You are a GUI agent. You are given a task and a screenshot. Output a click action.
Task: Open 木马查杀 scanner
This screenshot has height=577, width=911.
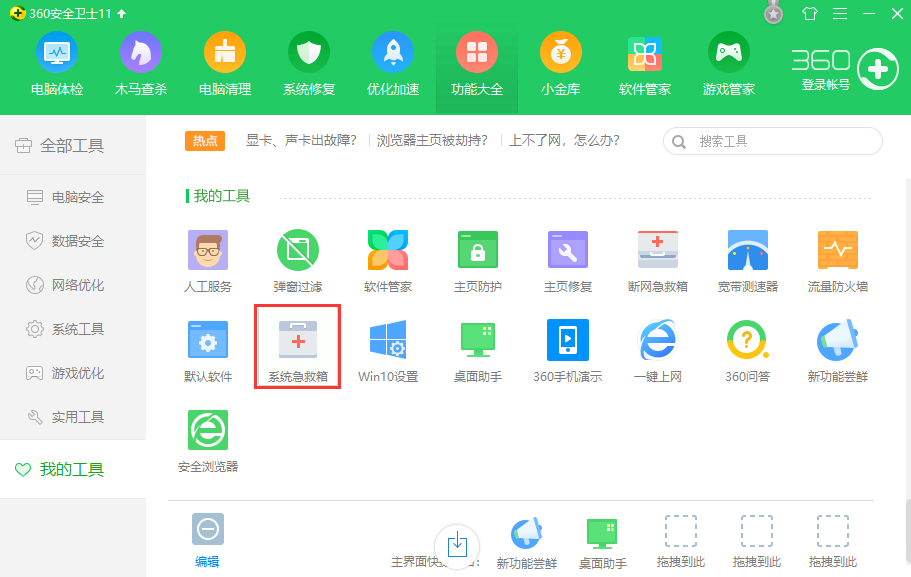click(141, 63)
